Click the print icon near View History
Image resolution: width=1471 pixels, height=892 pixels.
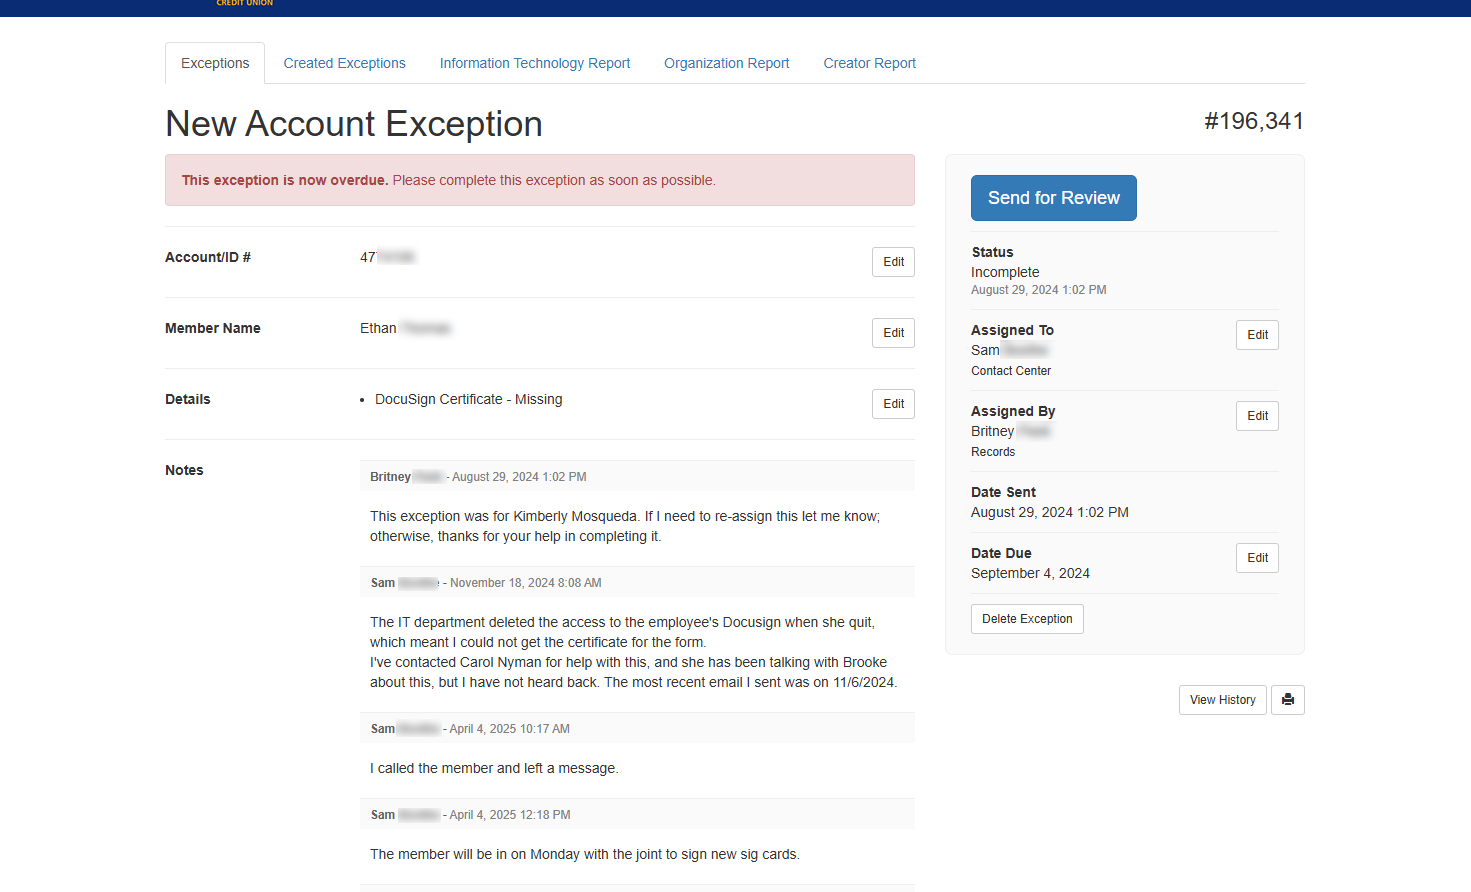point(1287,699)
